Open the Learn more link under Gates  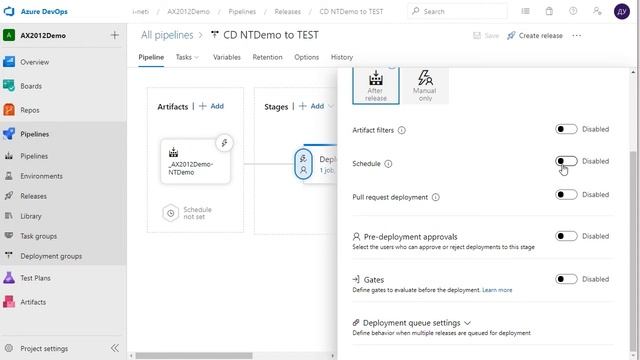pos(497,290)
